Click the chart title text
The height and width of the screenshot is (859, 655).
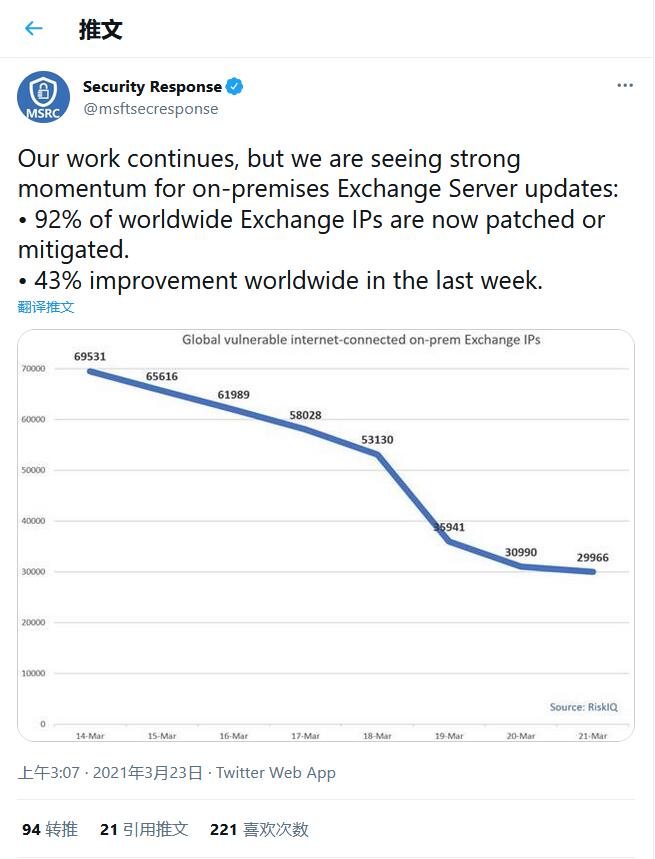tap(361, 340)
